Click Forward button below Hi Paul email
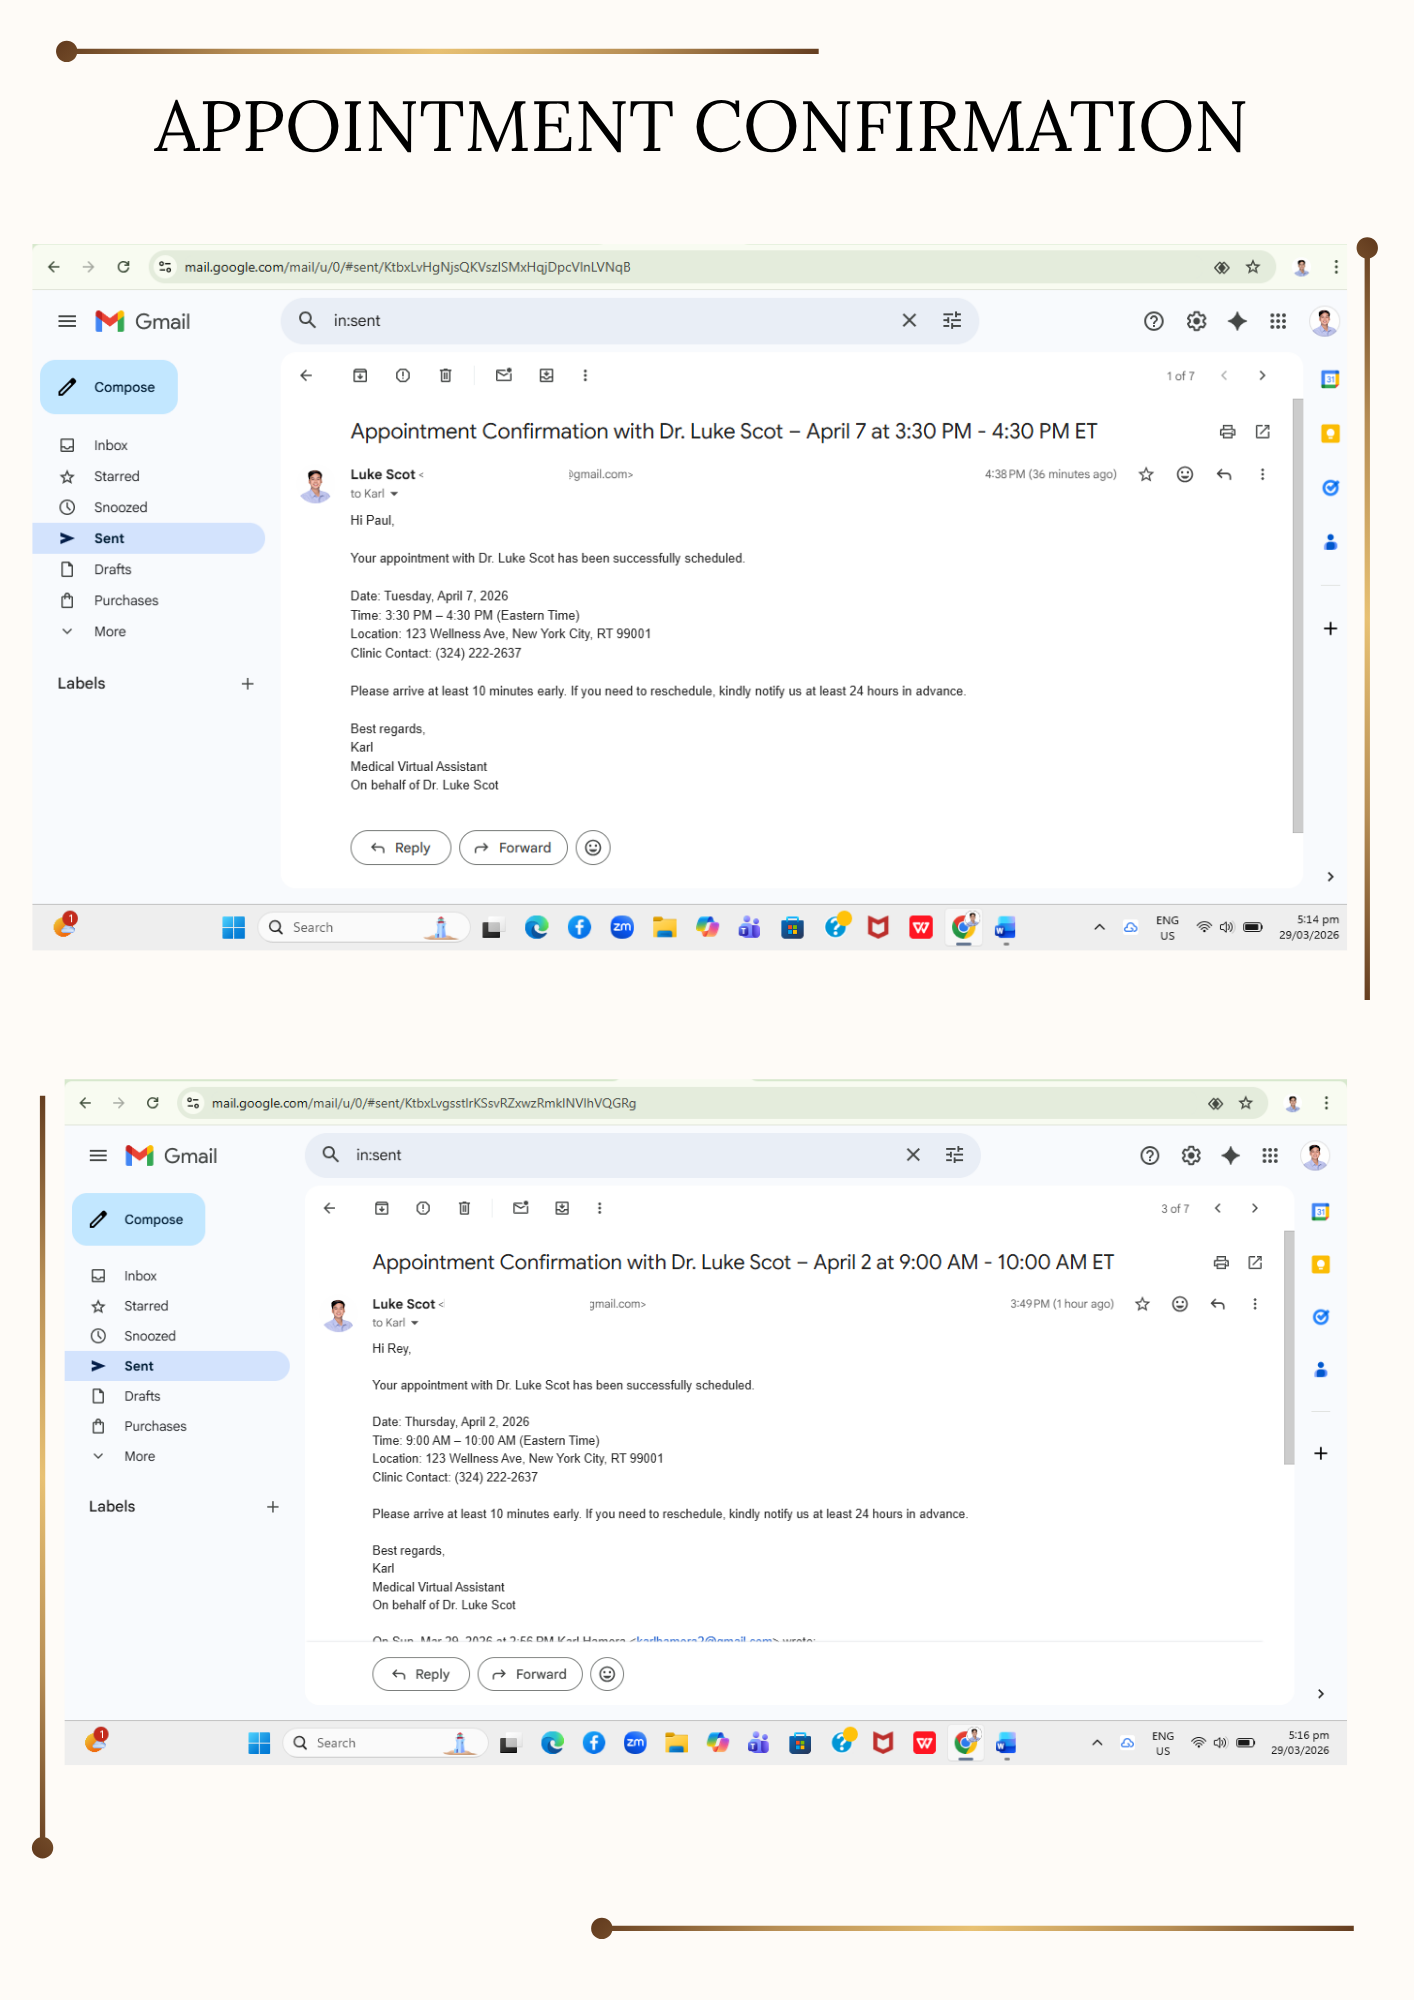This screenshot has height=2000, width=1414. pyautogui.click(x=513, y=848)
